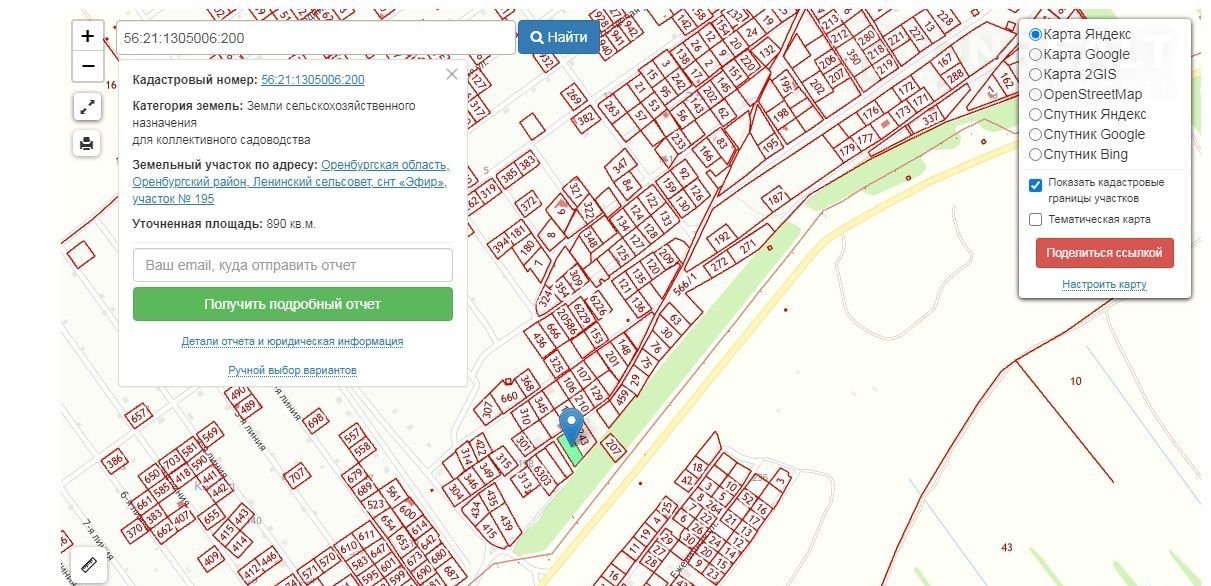Image resolution: width=1211 pixels, height=586 pixels.
Task: Enable Тематическая карта checkbox
Action: [x=1036, y=219]
